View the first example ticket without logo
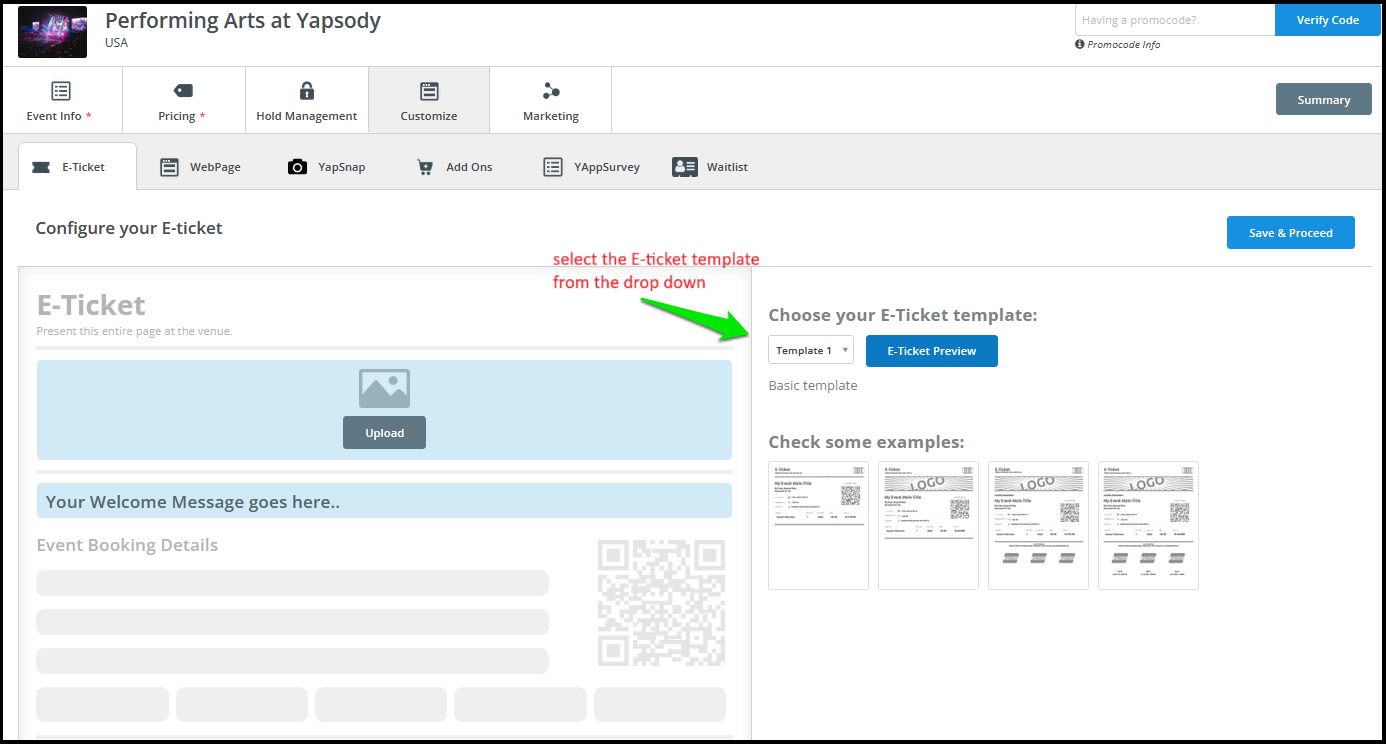Viewport: 1386px width, 744px height. point(818,525)
